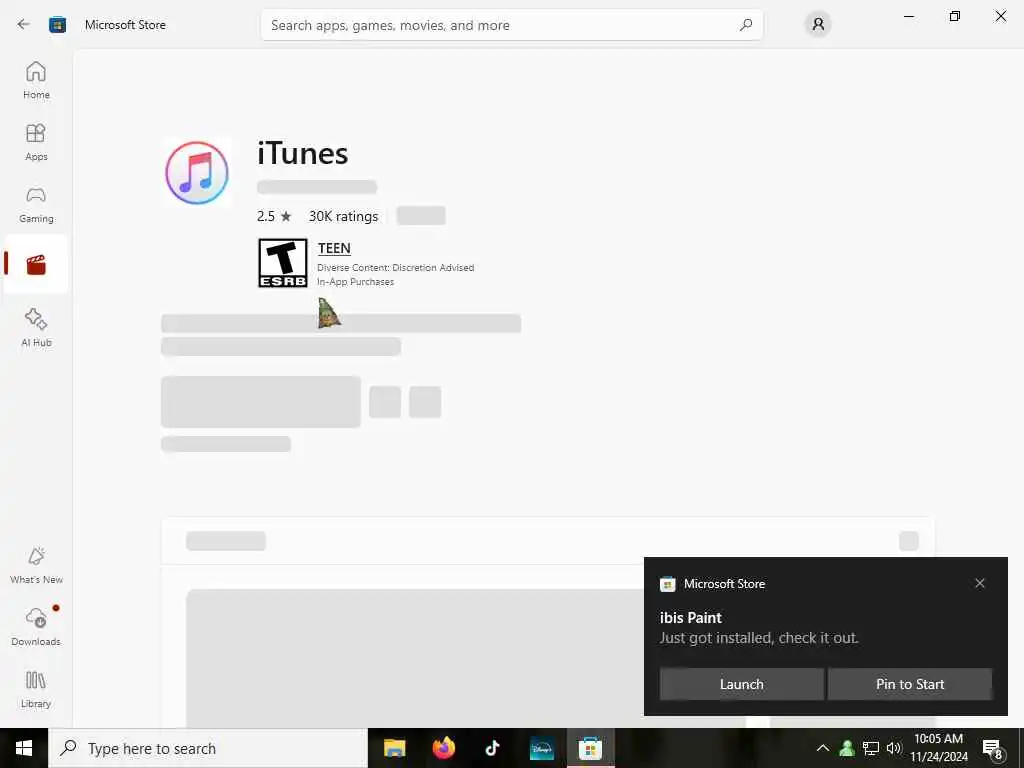Click the ESRB Teen rating badge

(282, 263)
